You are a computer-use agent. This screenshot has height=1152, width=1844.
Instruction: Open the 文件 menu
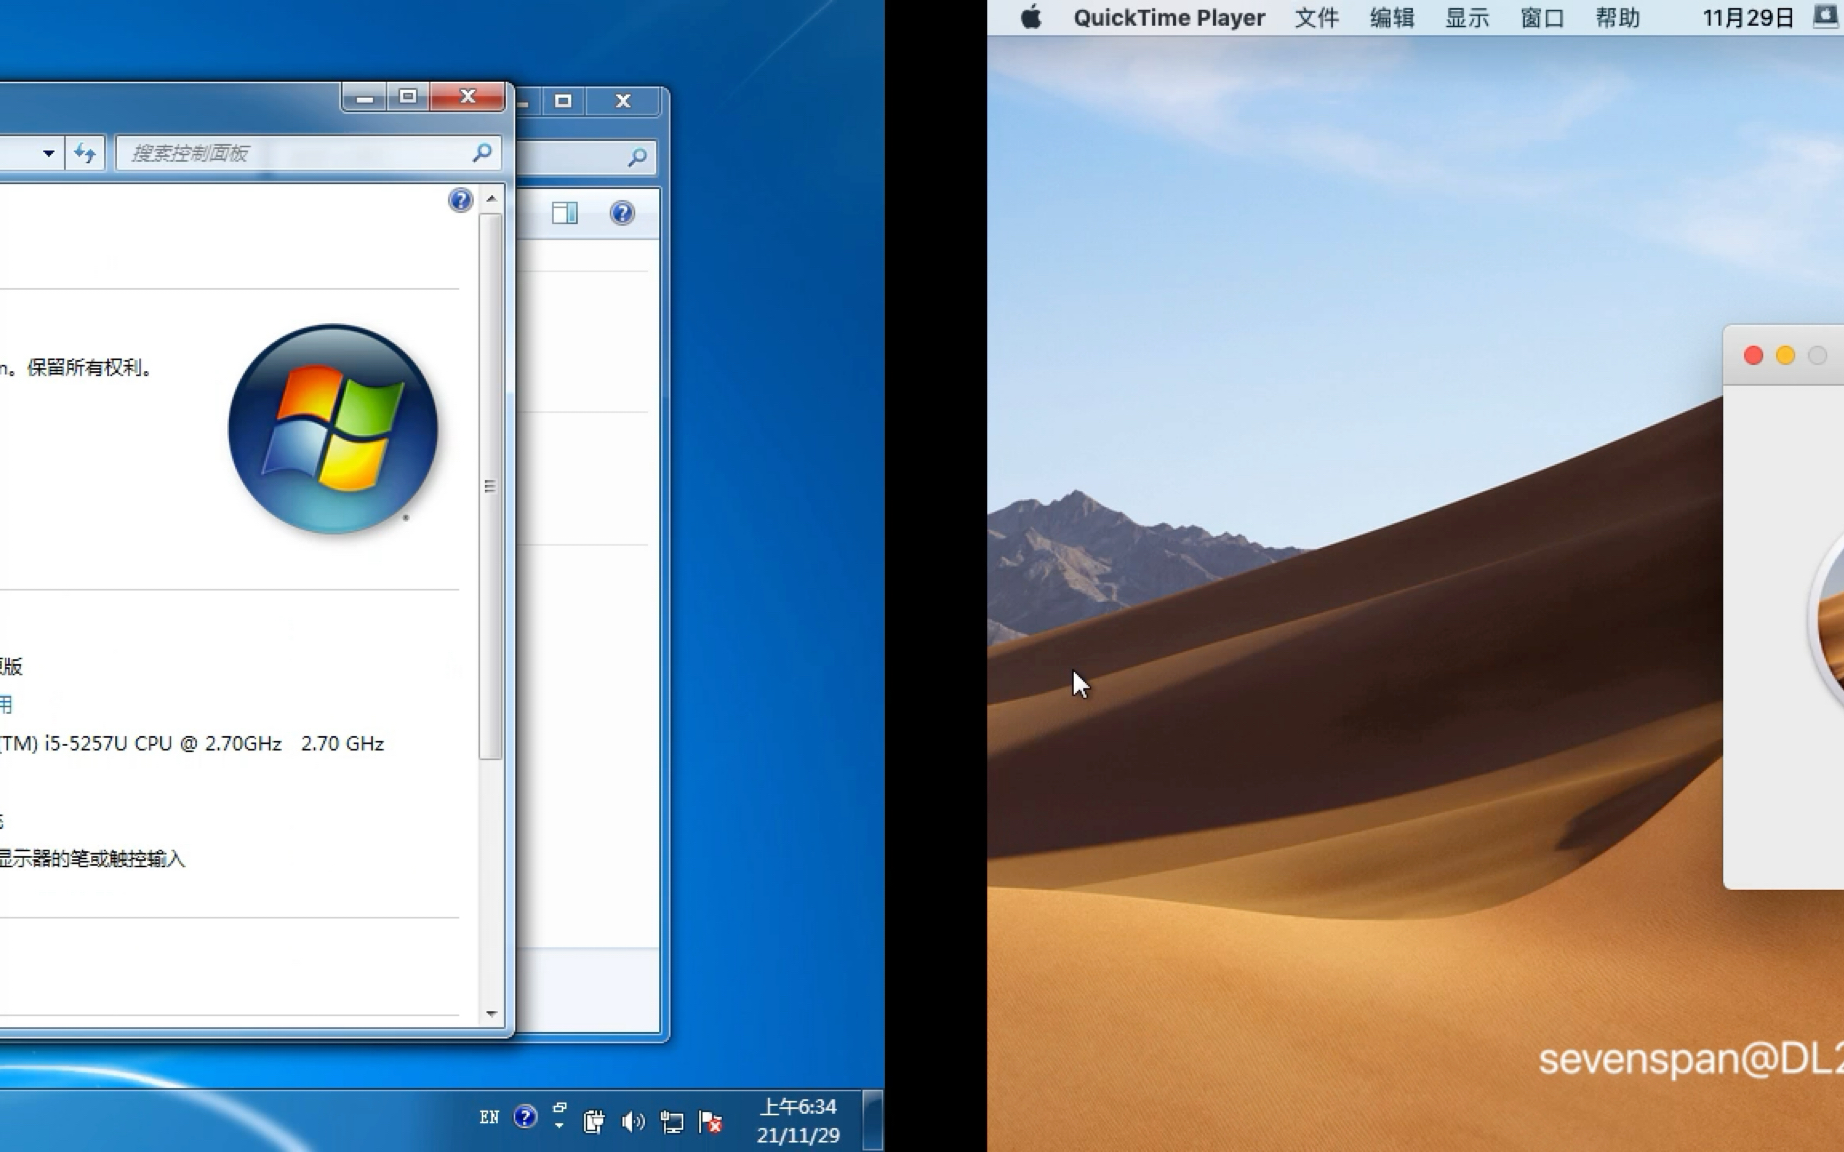pyautogui.click(x=1317, y=17)
